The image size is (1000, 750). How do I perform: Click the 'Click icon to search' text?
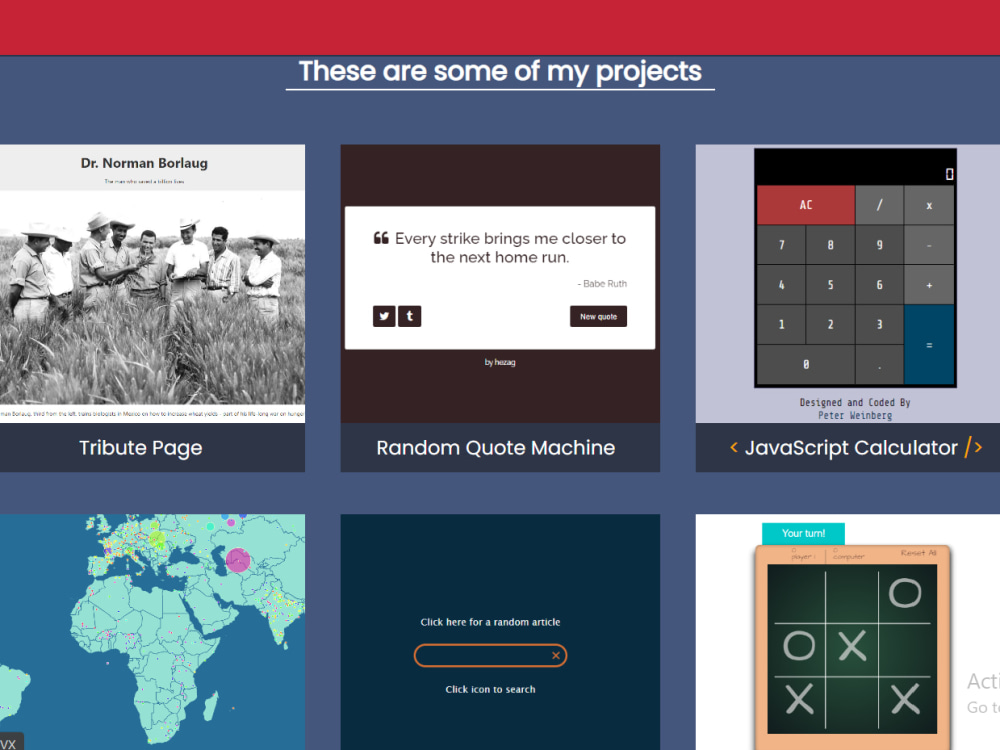(x=490, y=689)
